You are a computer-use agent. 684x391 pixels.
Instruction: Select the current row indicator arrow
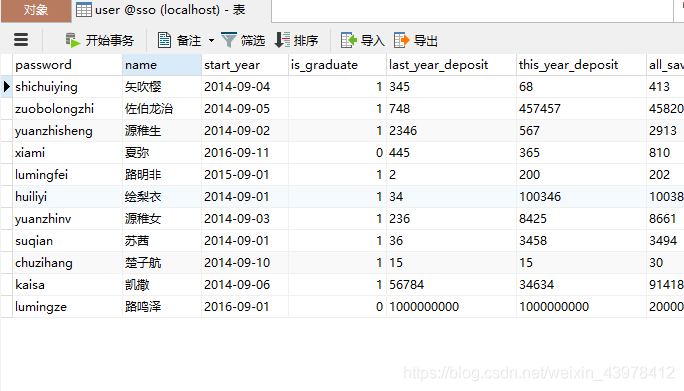point(7,86)
